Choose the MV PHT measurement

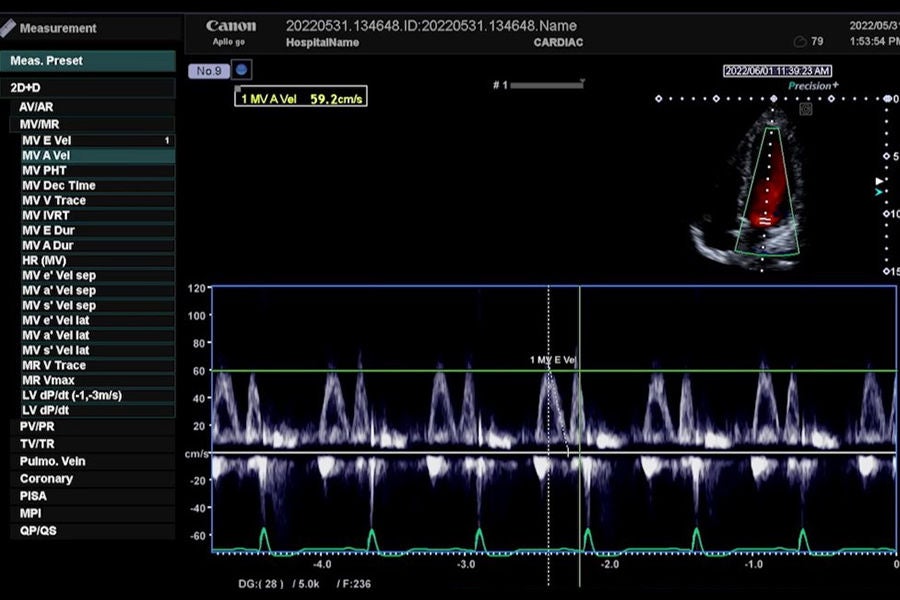pyautogui.click(x=98, y=171)
